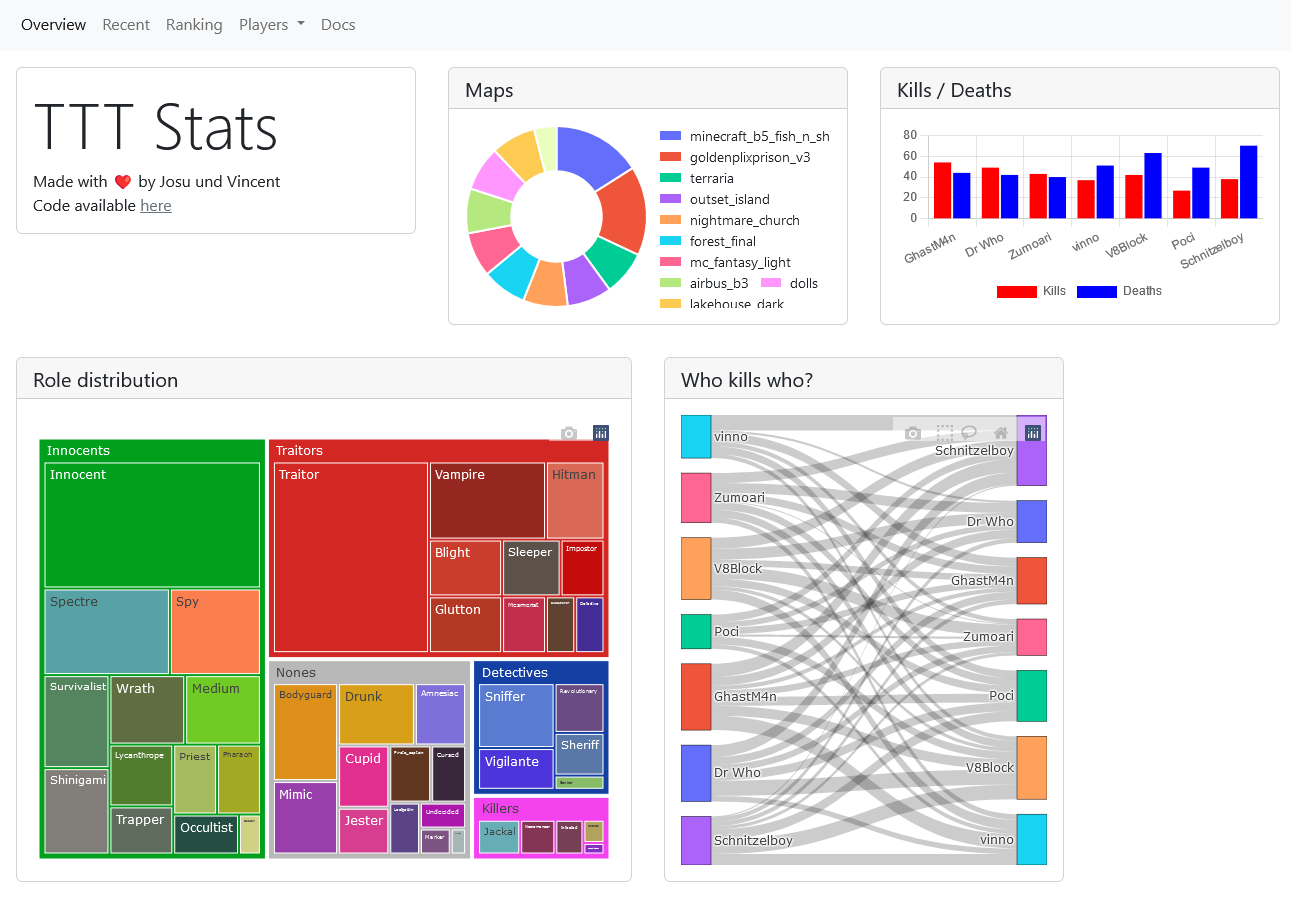Click yellow lakehouse_dark legend swatch
Viewport: 1291px width, 910px height.
(x=670, y=304)
